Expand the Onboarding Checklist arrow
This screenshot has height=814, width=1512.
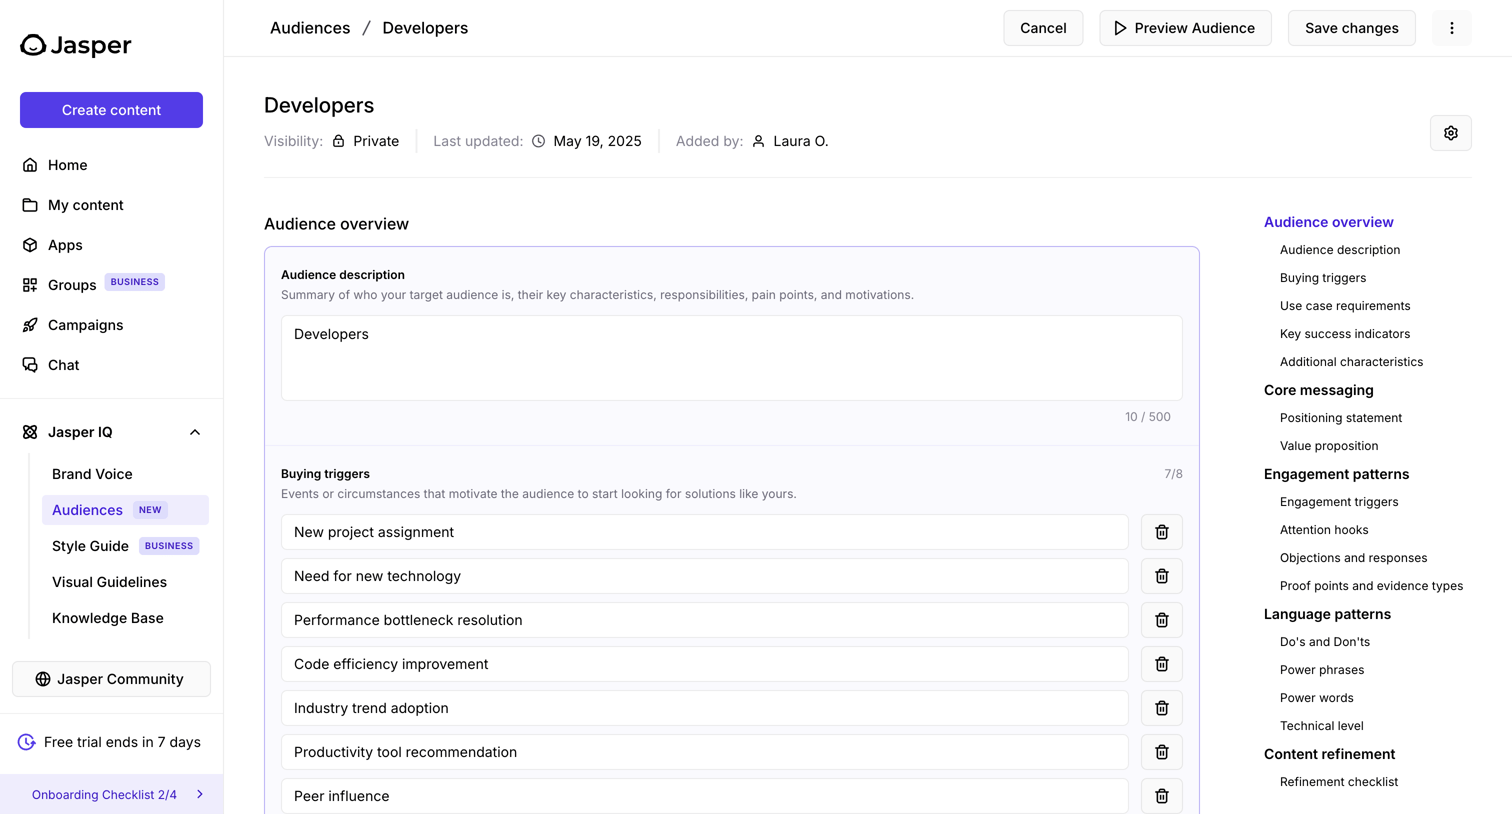(x=200, y=795)
